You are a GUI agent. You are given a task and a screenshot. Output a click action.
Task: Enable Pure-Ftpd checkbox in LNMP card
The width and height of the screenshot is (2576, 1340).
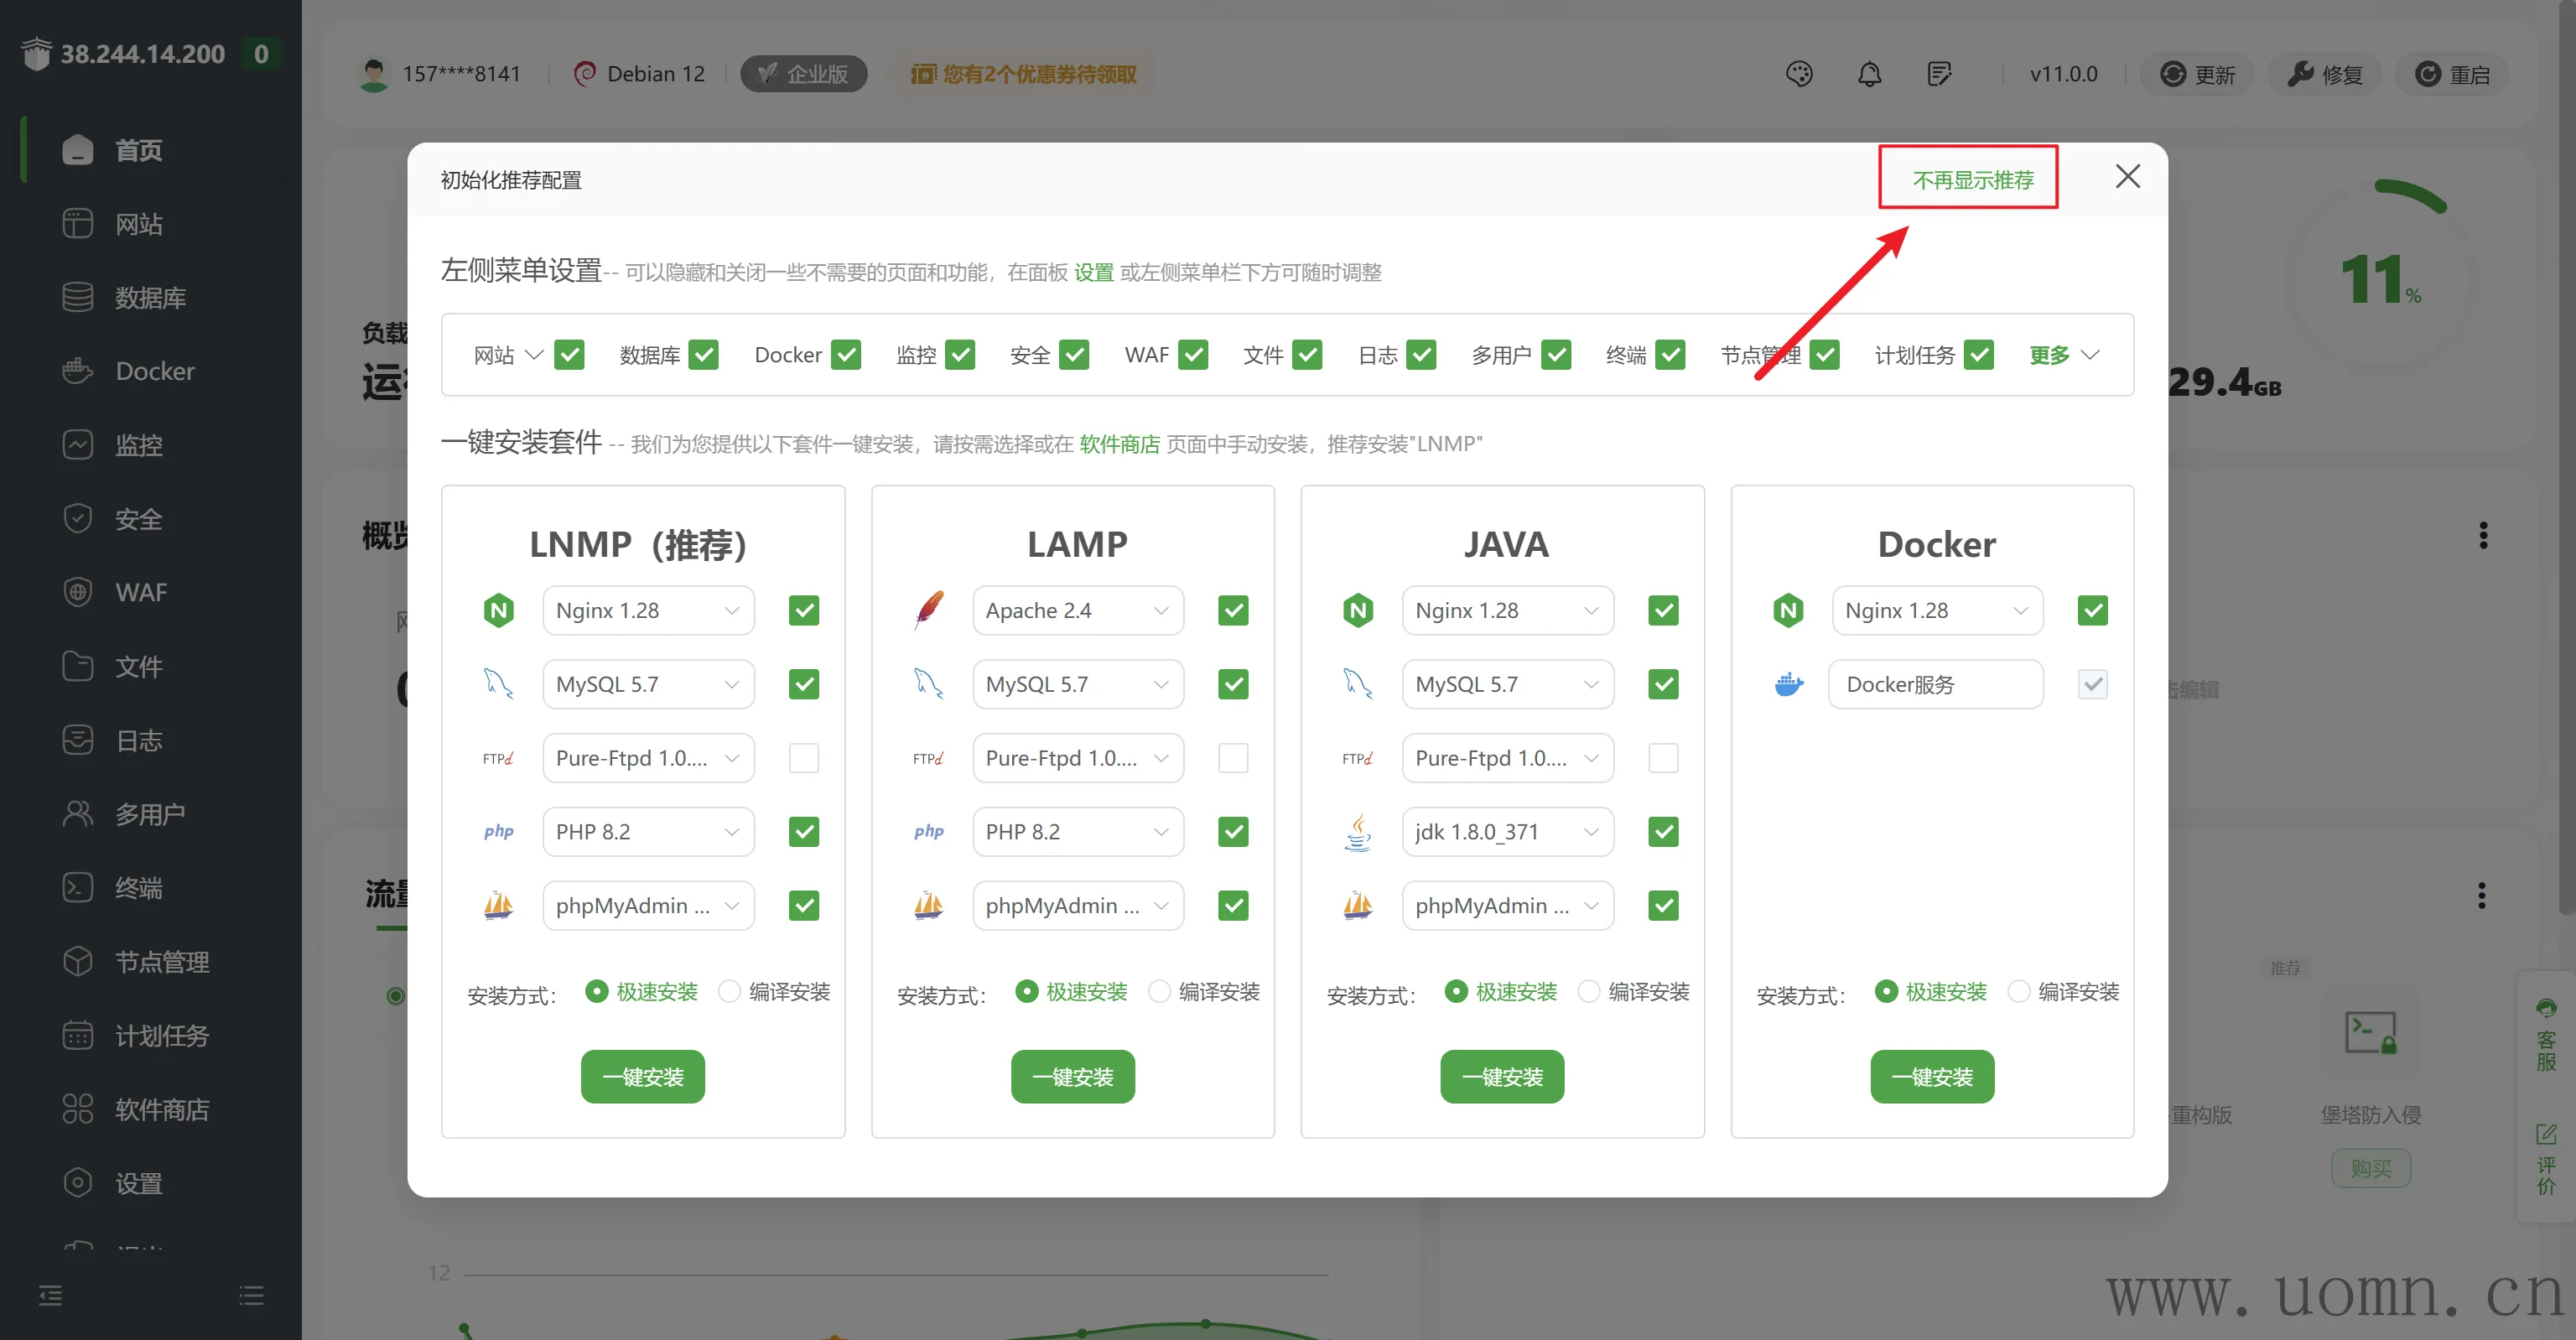click(x=803, y=758)
